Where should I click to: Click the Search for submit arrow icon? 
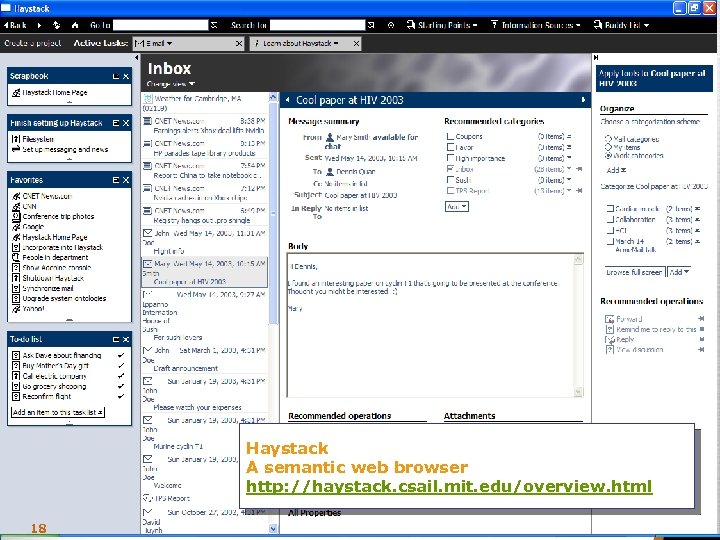click(371, 25)
